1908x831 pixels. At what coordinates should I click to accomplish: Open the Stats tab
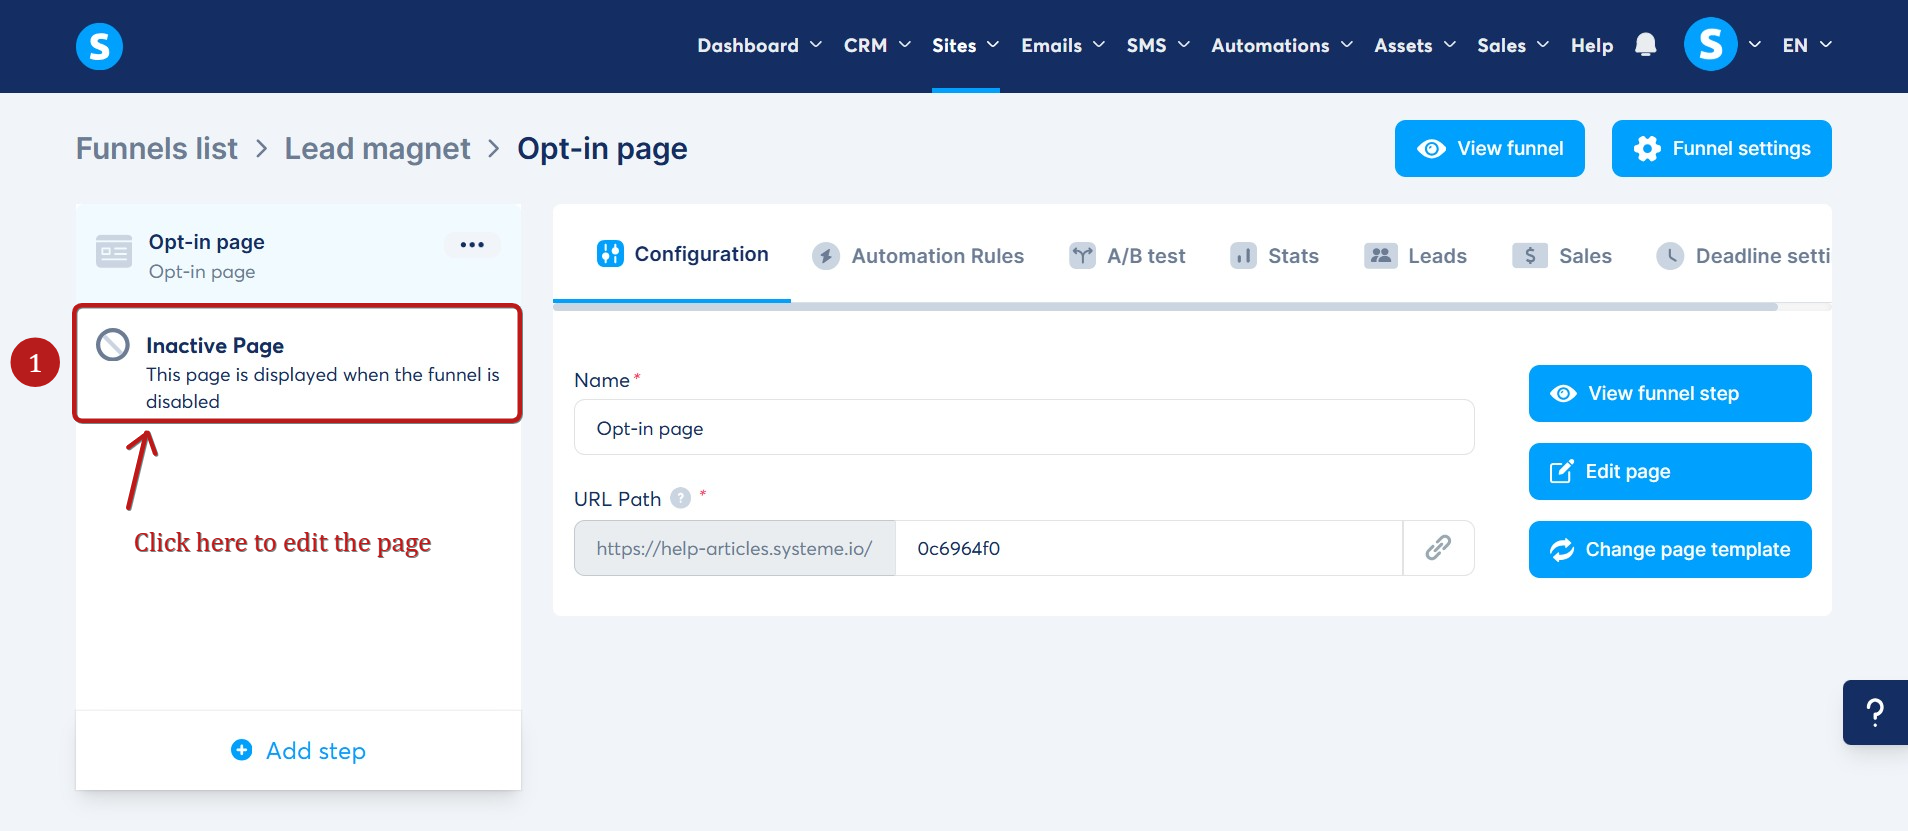[x=1274, y=256]
